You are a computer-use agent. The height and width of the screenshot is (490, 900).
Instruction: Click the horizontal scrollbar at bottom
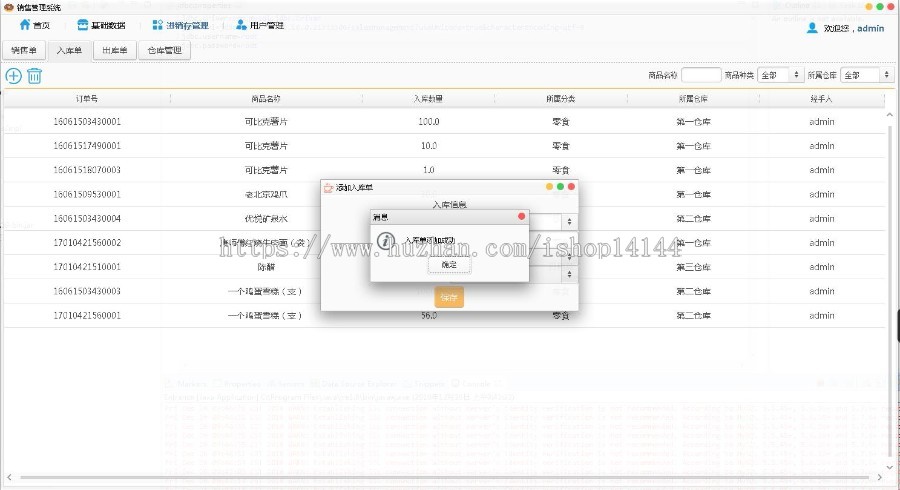click(445, 477)
